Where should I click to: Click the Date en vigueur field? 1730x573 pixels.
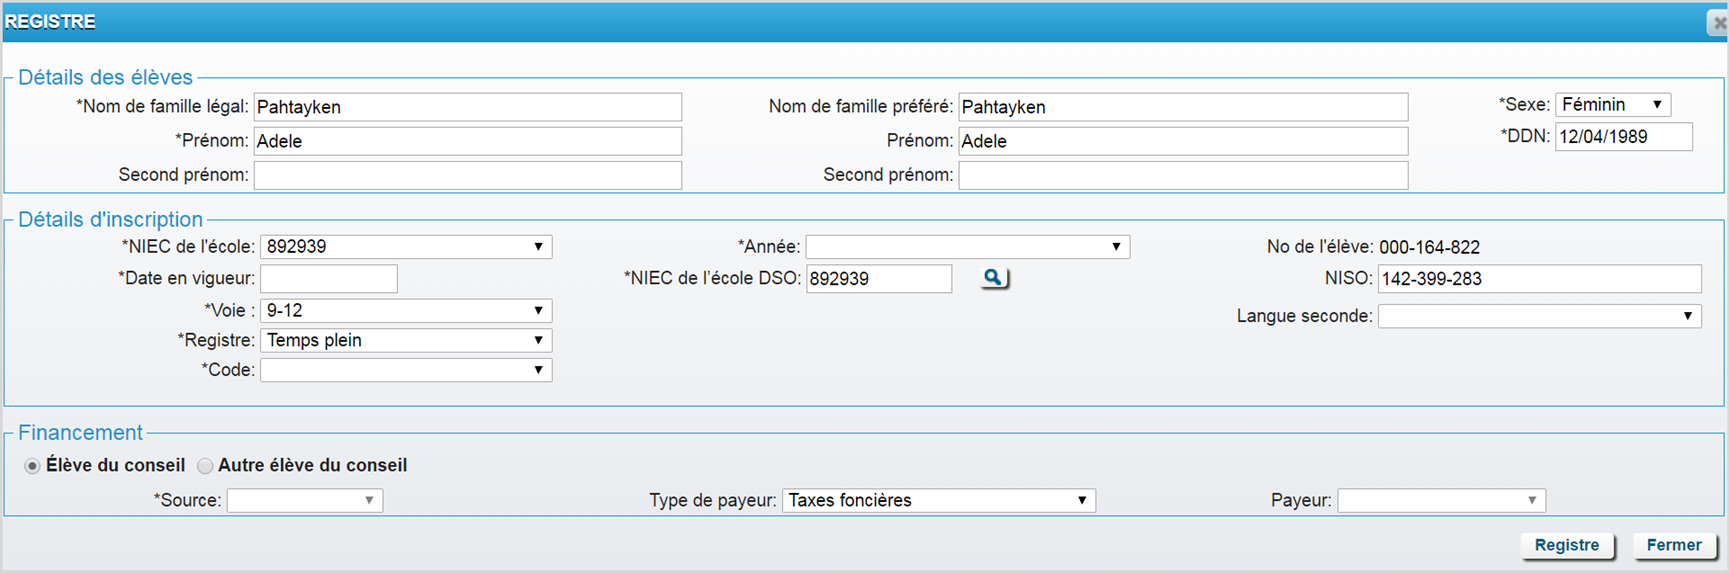point(329,279)
